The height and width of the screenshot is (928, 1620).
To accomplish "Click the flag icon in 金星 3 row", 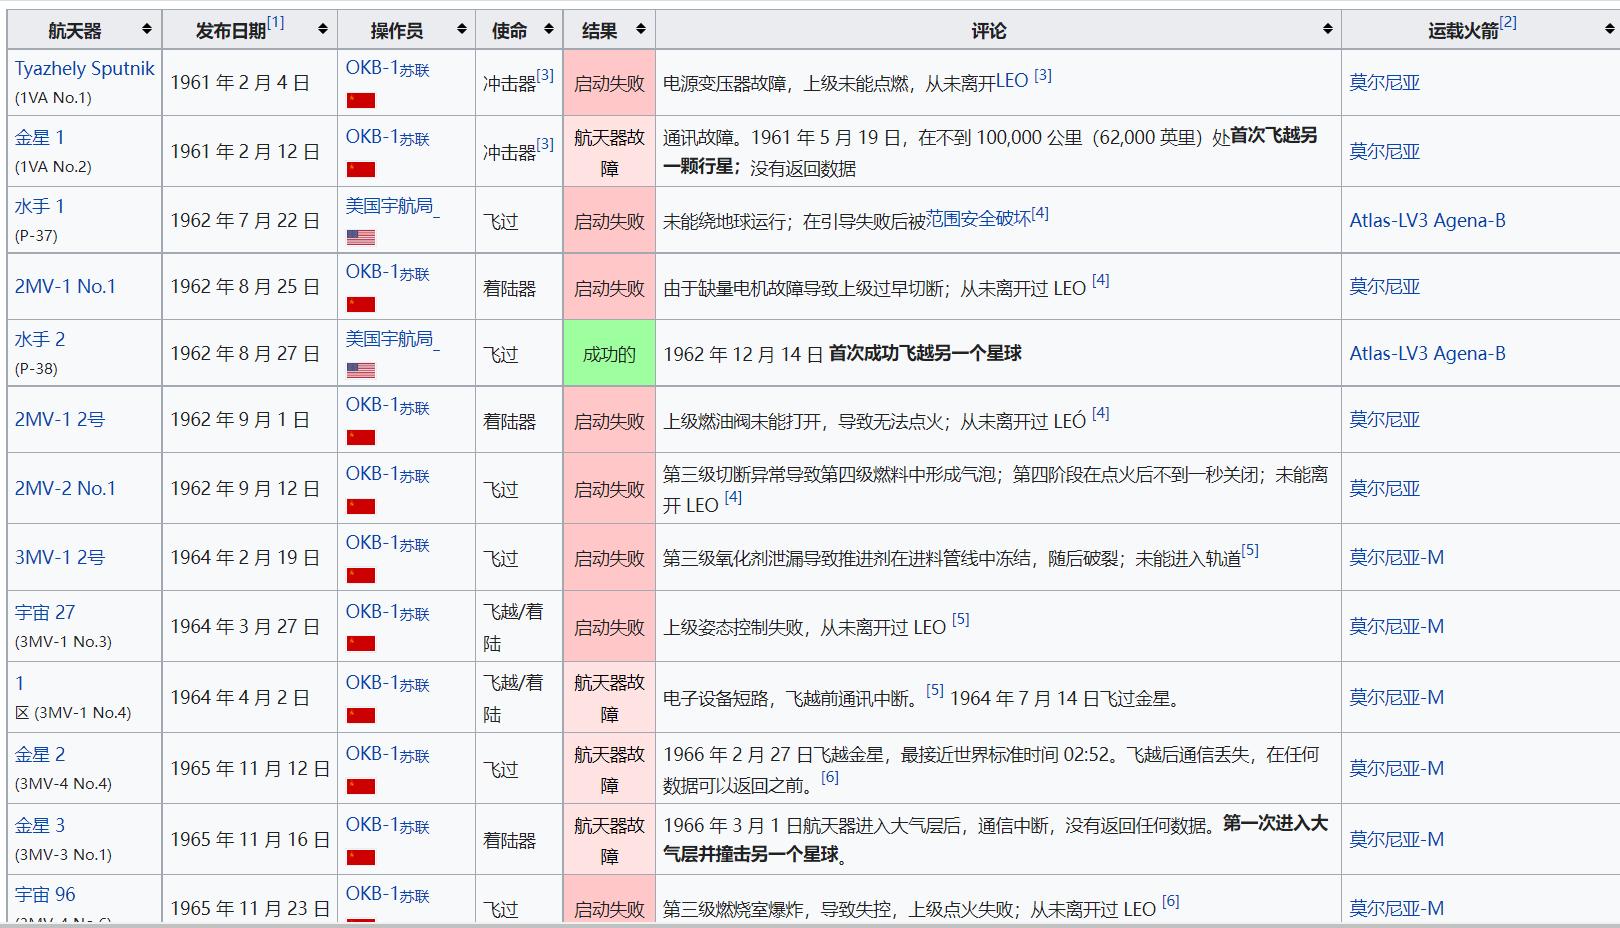I will (360, 857).
